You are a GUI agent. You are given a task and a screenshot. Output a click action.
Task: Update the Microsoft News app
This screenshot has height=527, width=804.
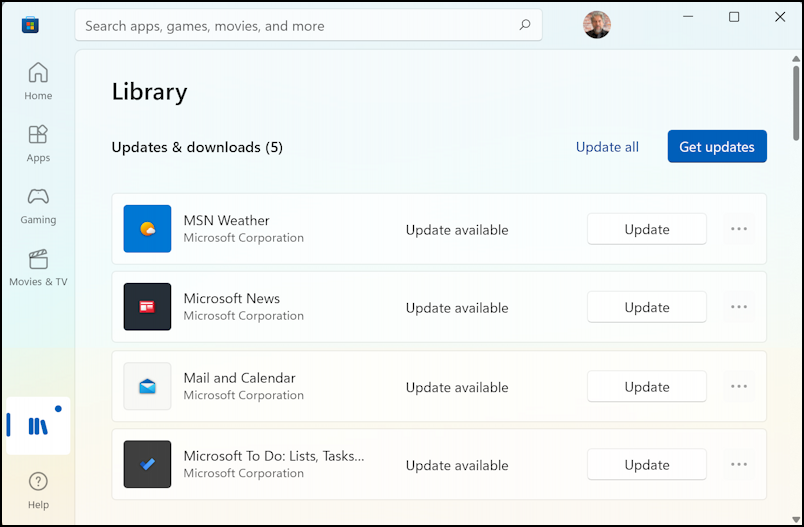click(x=647, y=307)
